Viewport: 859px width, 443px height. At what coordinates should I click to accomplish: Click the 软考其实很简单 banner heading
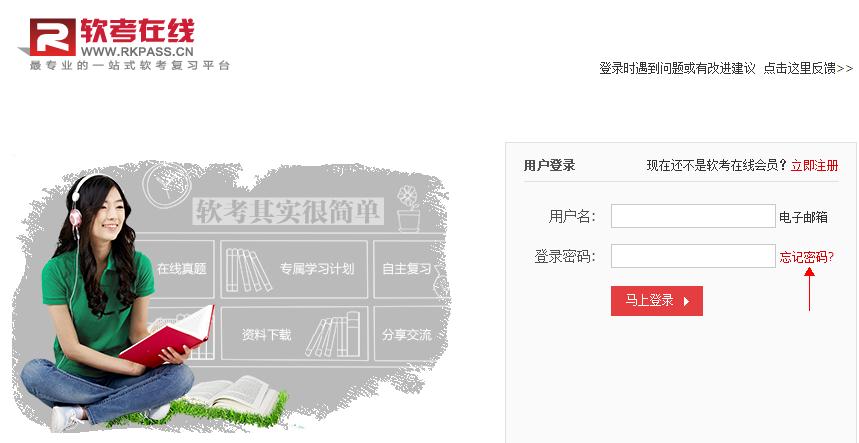click(288, 211)
